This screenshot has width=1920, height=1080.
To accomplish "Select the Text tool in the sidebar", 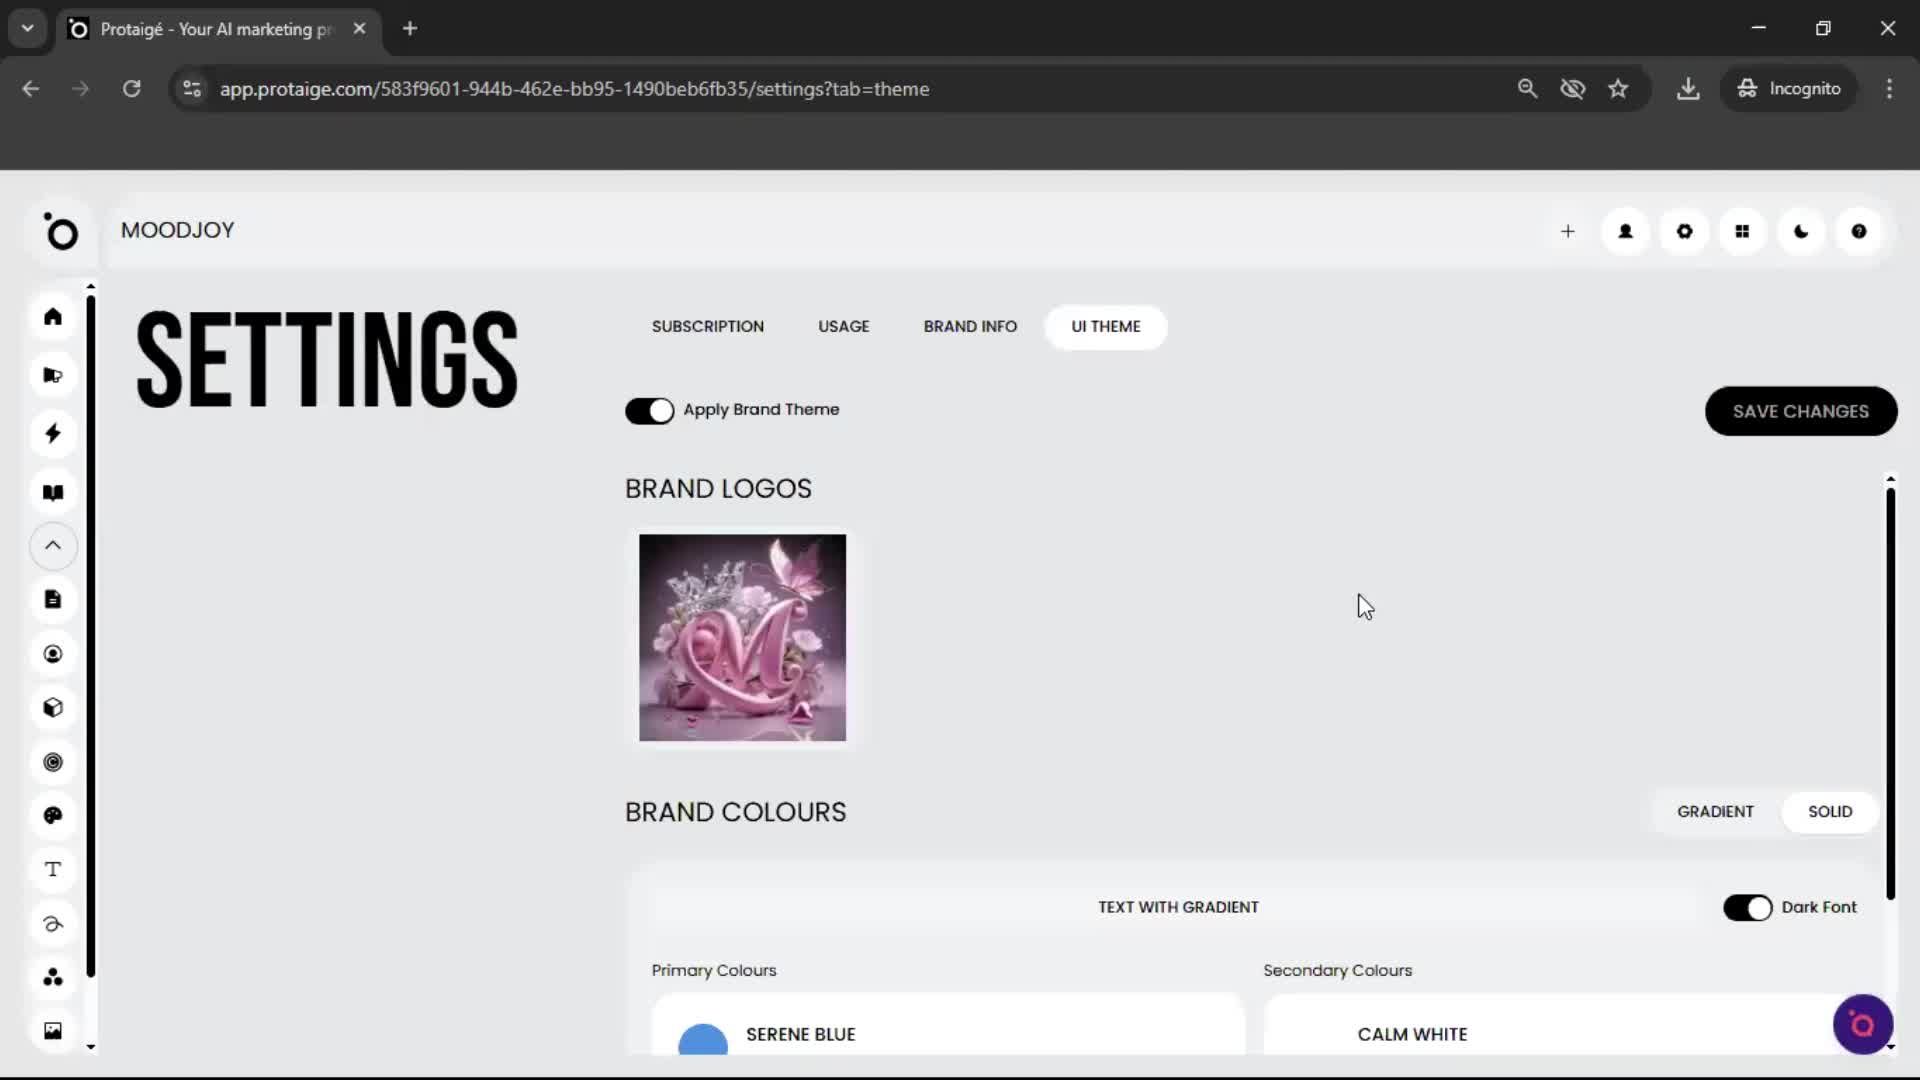I will [x=53, y=870].
